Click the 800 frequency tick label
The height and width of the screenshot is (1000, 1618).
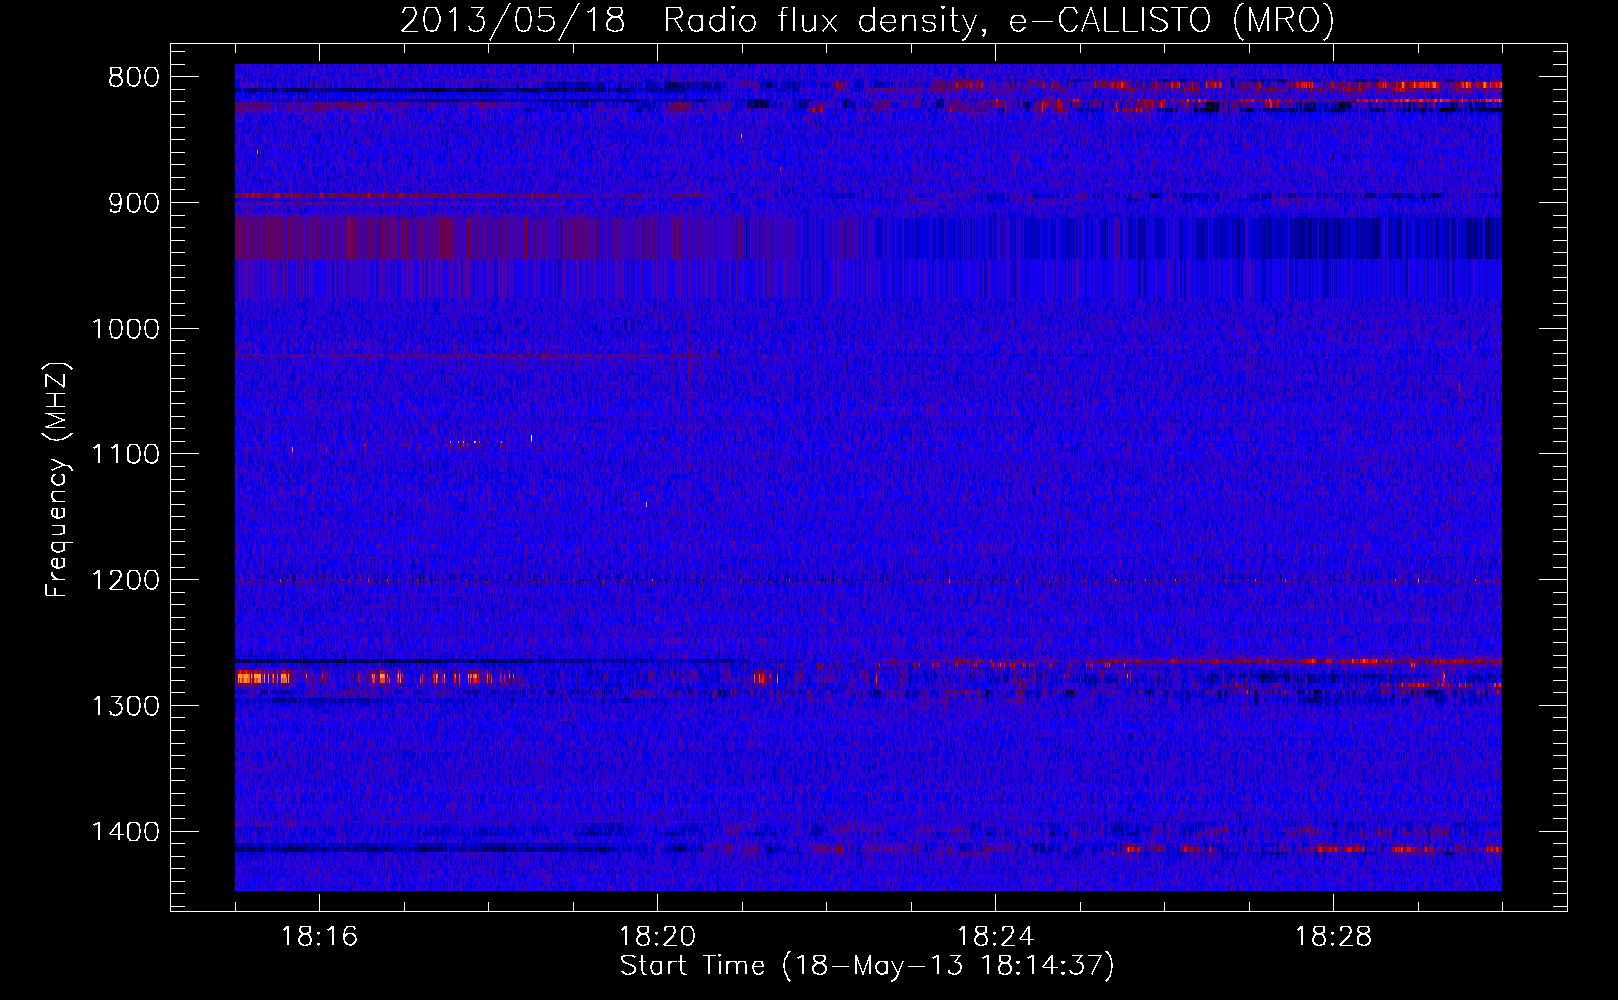[x=134, y=77]
